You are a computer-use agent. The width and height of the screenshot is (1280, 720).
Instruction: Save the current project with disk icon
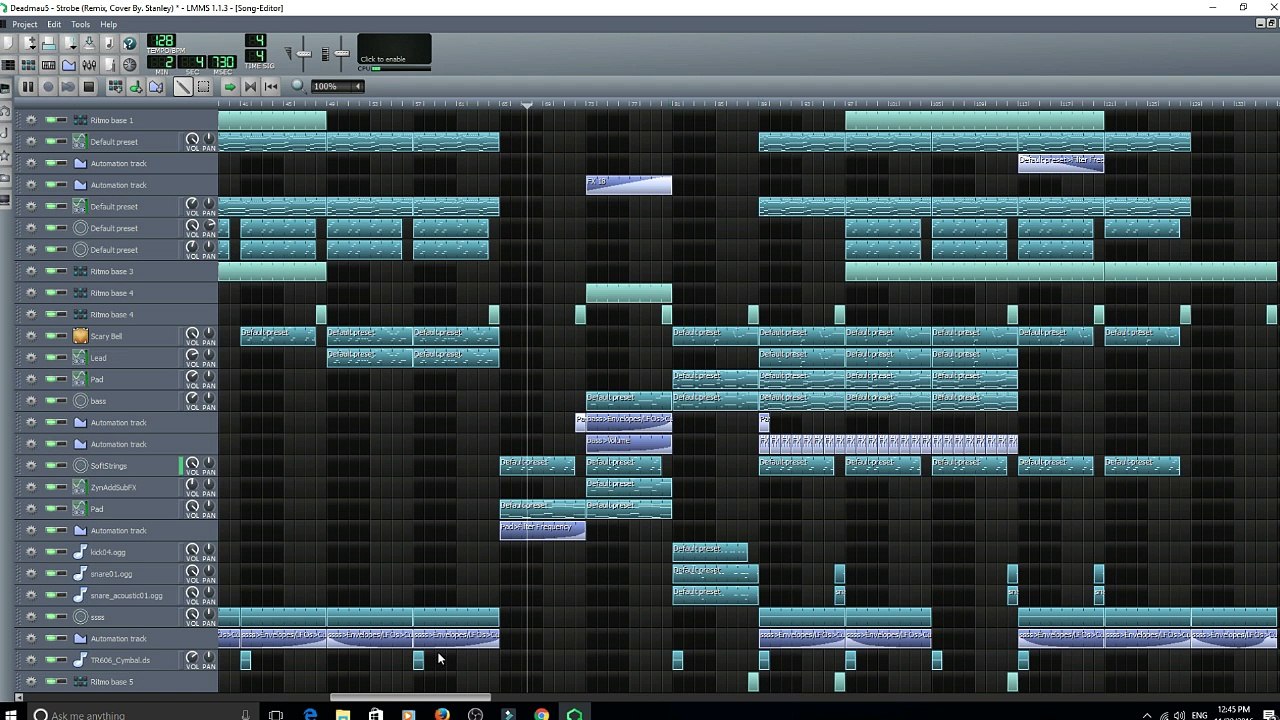[x=89, y=43]
